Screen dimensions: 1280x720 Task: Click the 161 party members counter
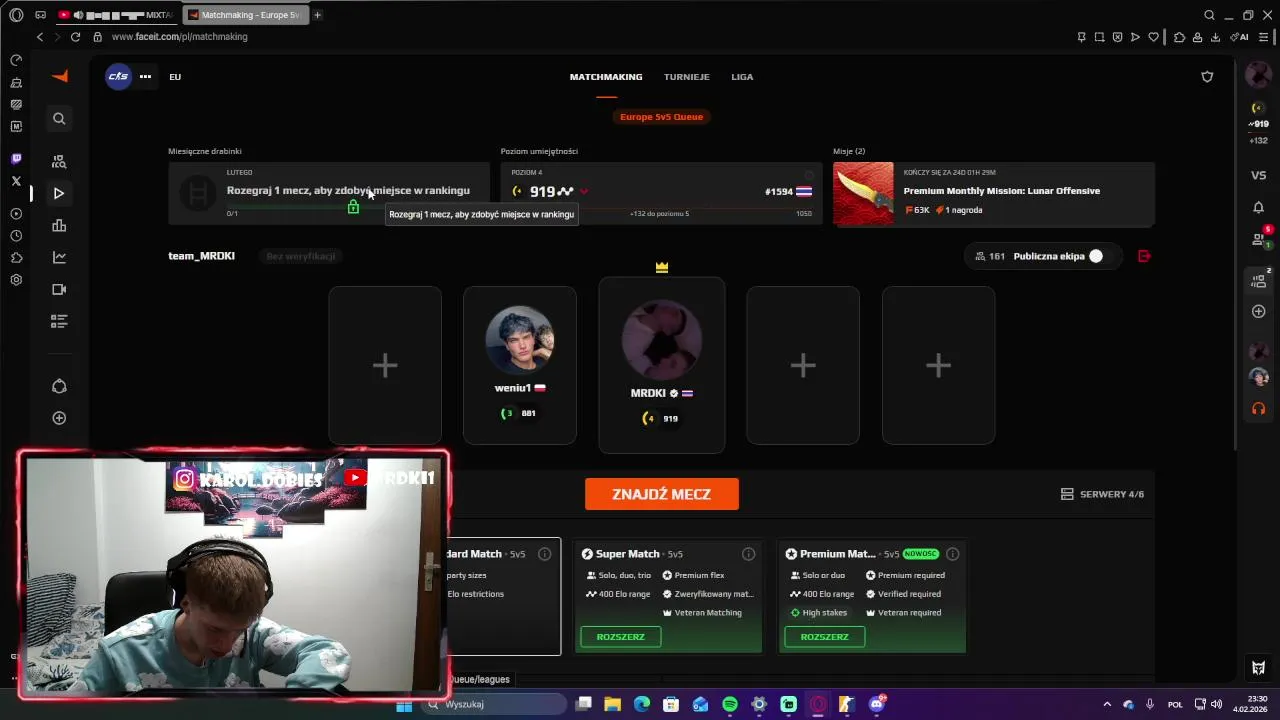(990, 256)
